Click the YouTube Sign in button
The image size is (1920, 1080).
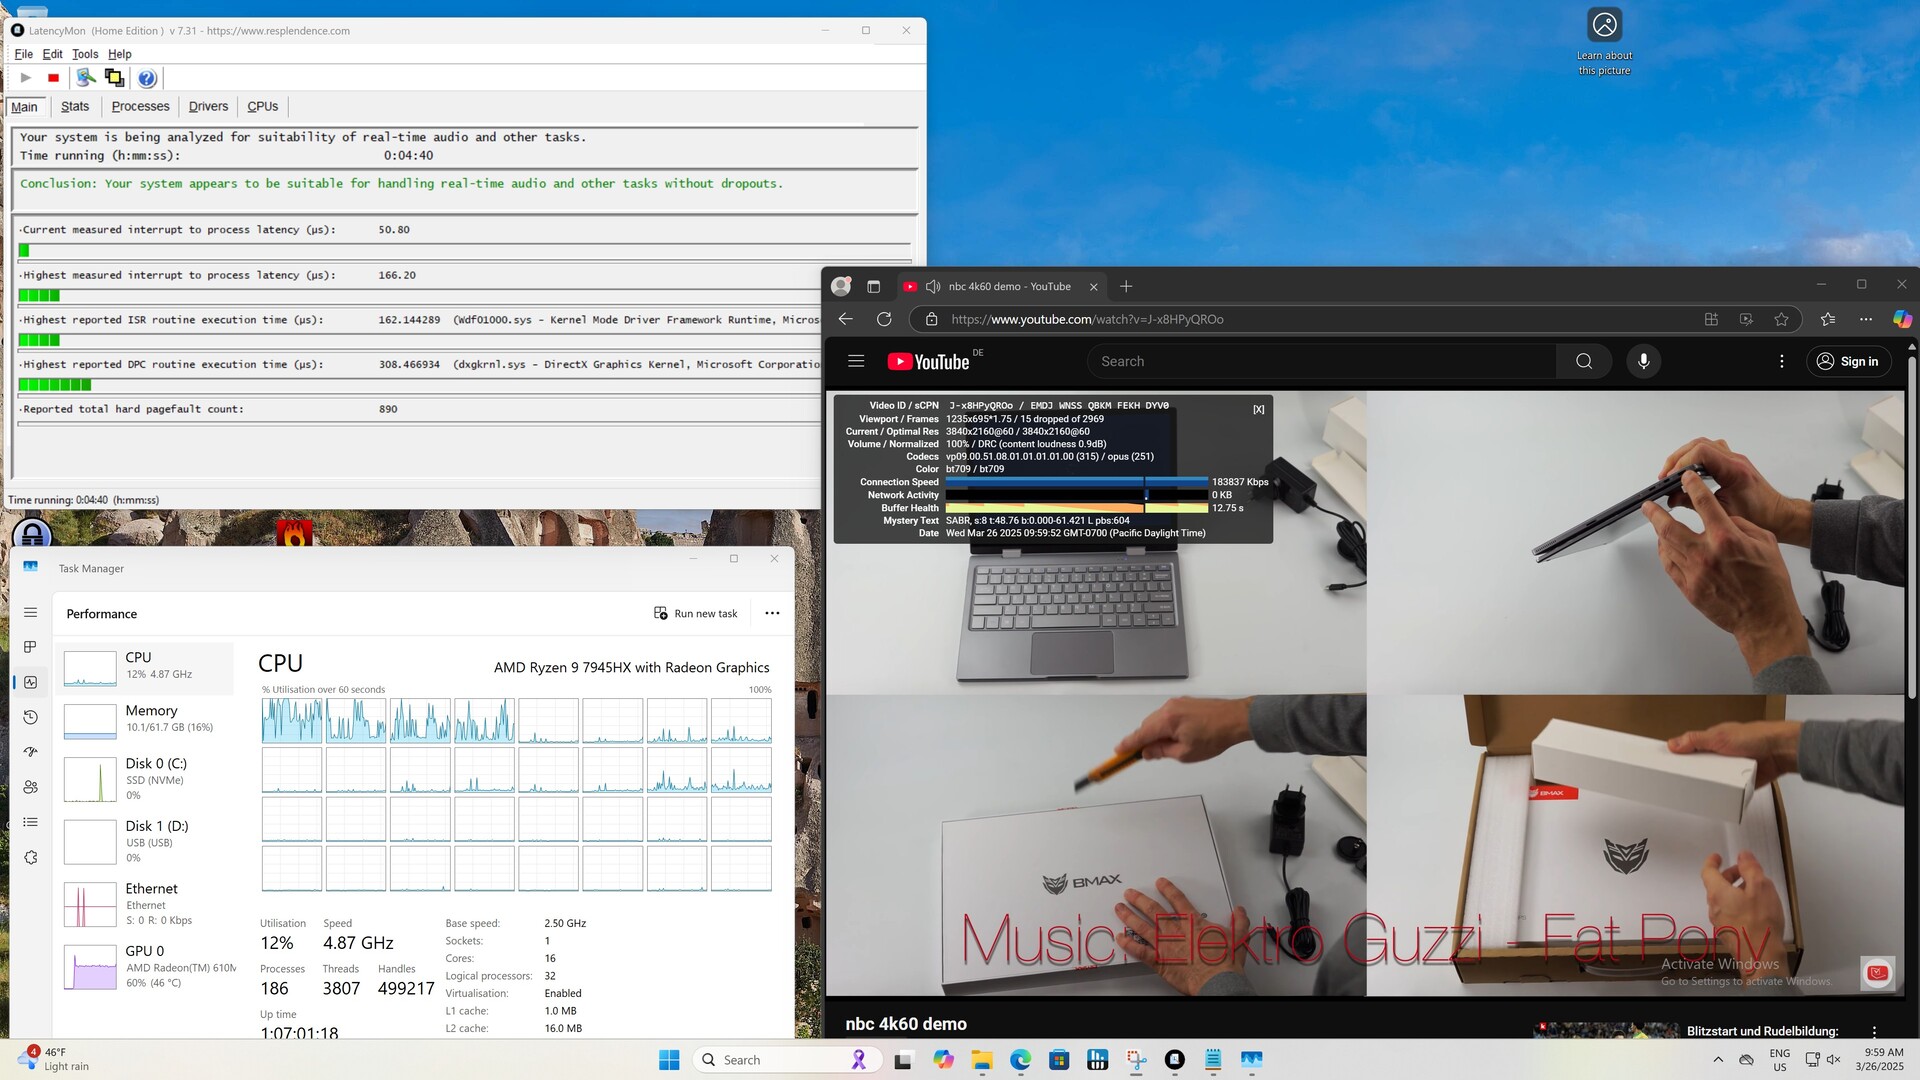(1848, 361)
